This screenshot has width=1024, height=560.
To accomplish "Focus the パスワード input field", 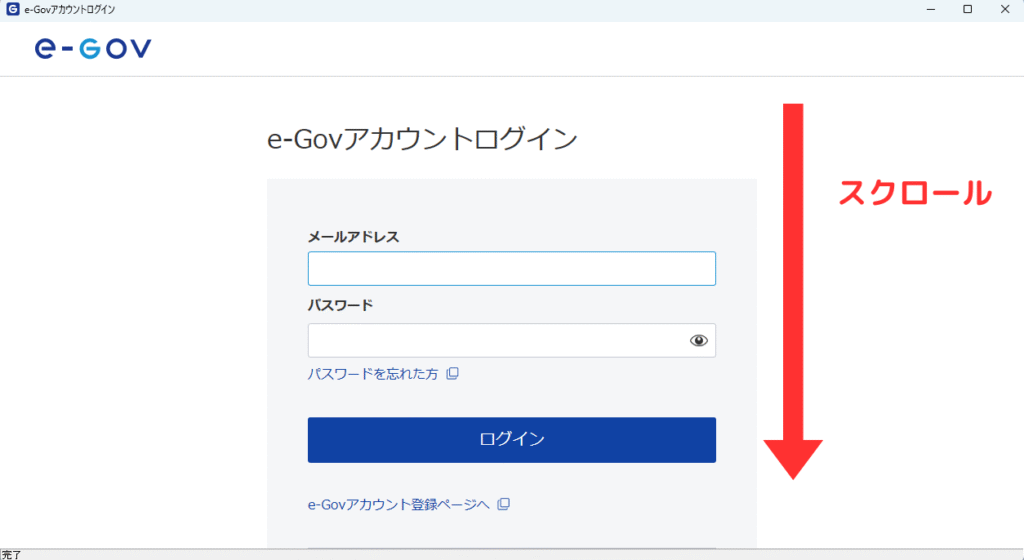I will (511, 340).
